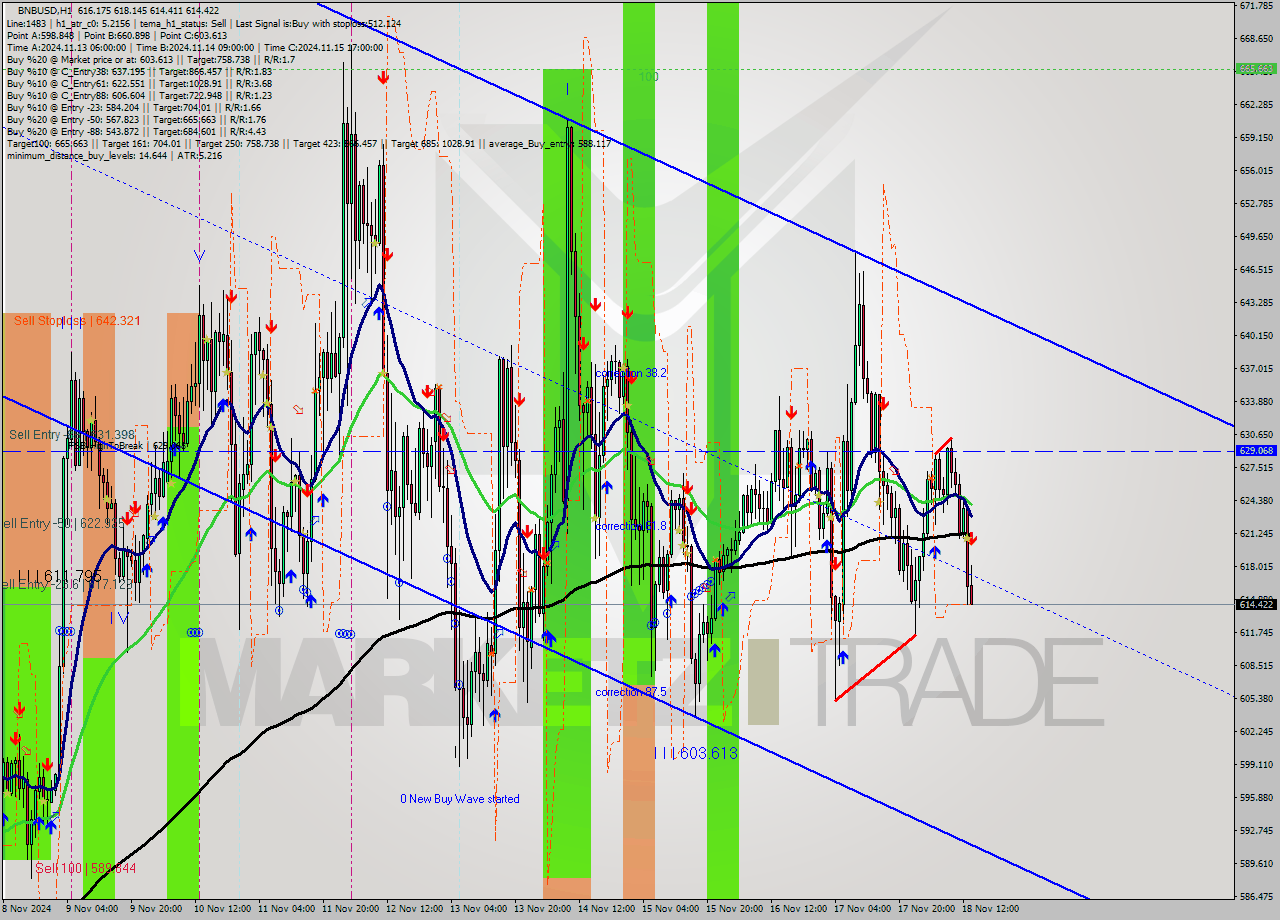
Task: Click price axis value 640.150
Action: [1256, 335]
